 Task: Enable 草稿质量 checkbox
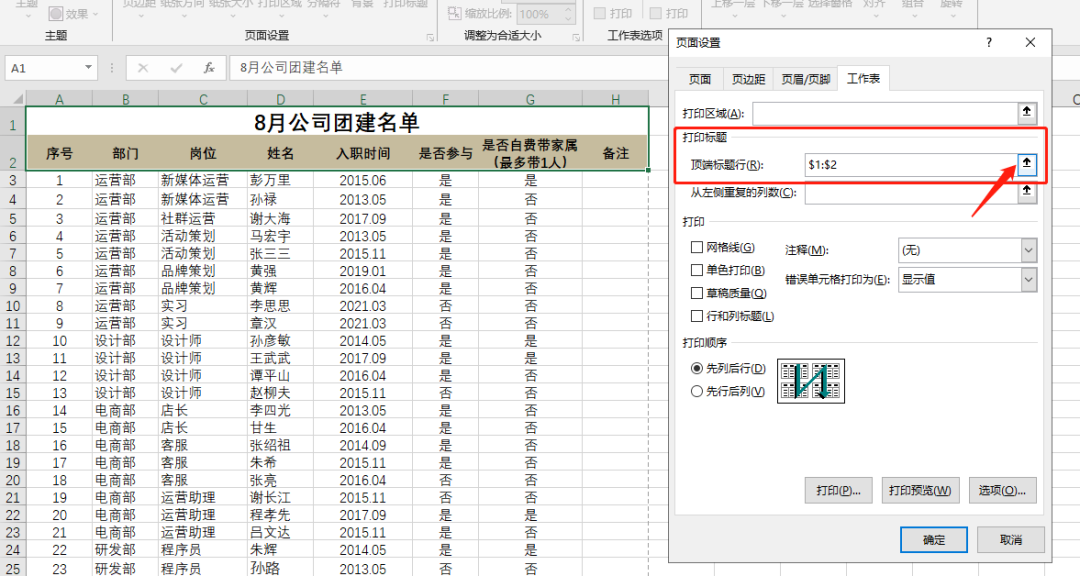pos(697,293)
